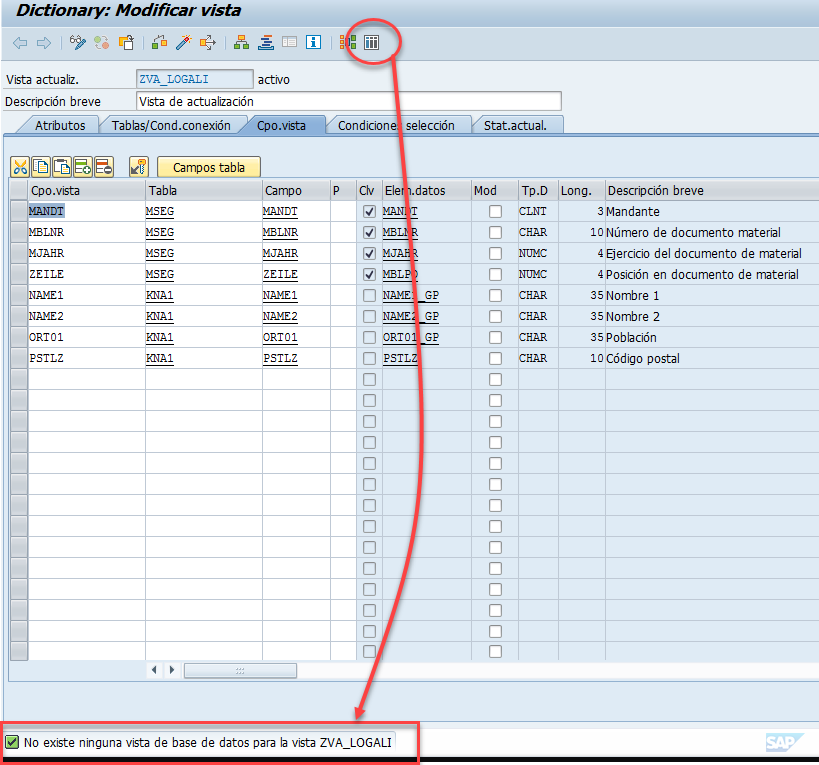Go forward with the right arrow icon

(44, 43)
